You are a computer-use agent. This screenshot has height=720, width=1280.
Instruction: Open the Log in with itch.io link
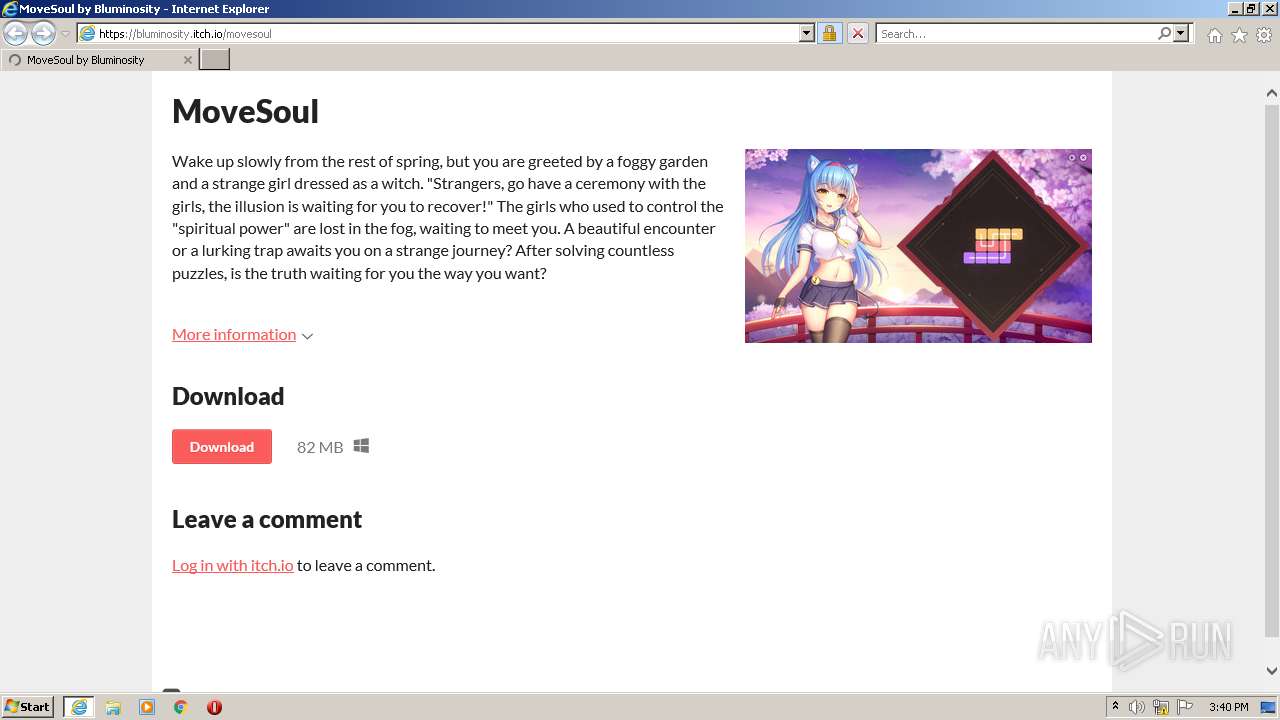pyautogui.click(x=233, y=565)
